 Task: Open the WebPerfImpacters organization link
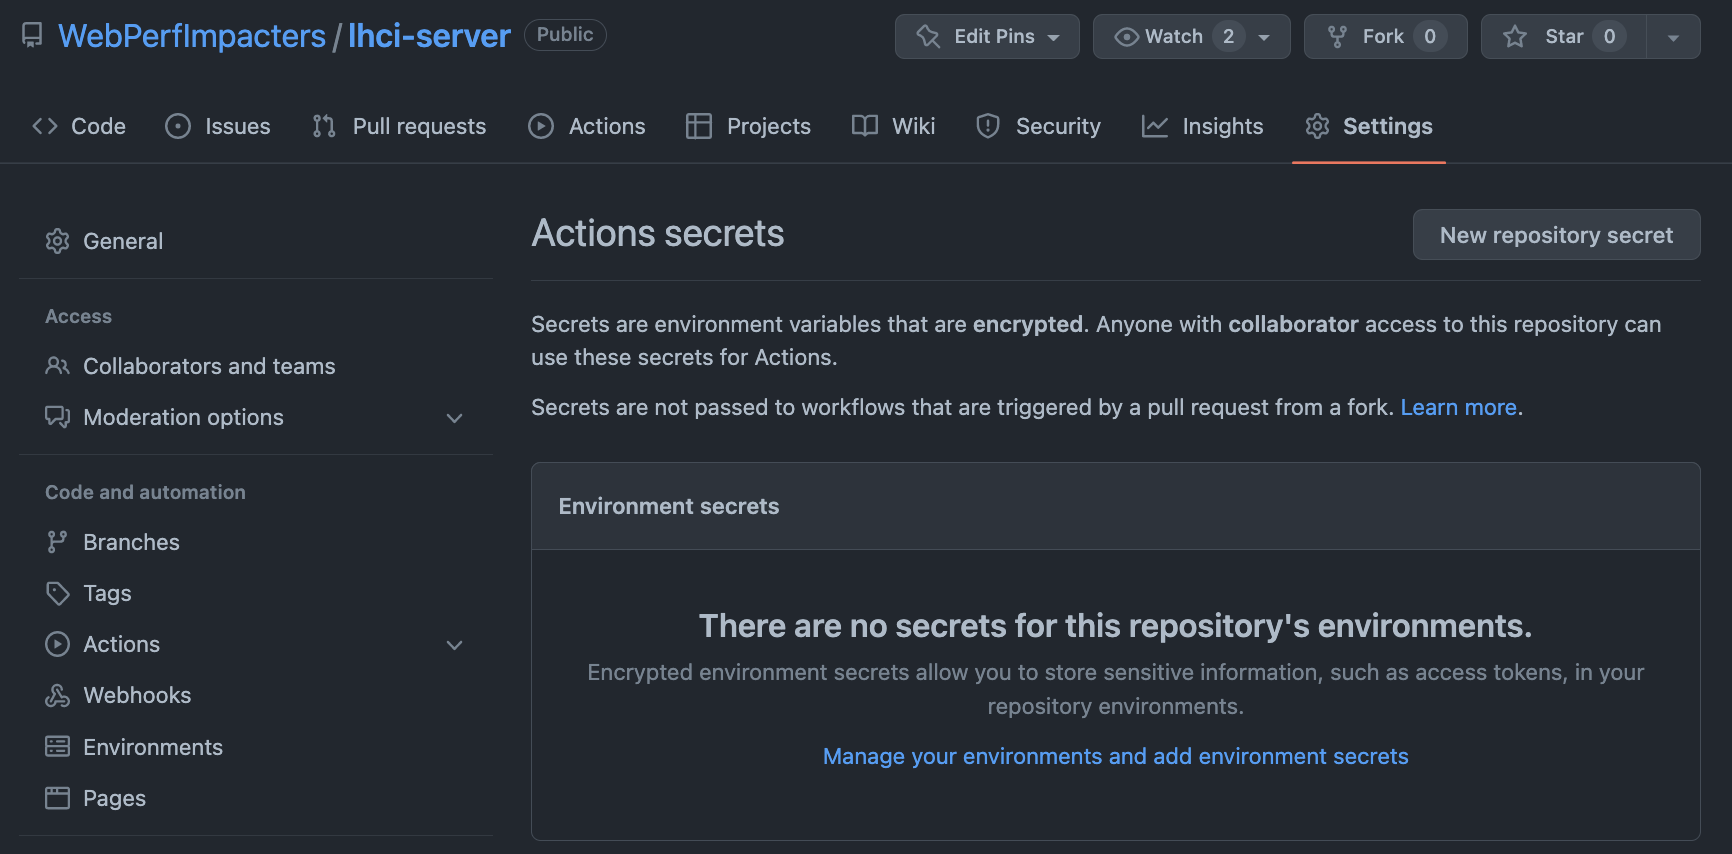[x=192, y=36]
